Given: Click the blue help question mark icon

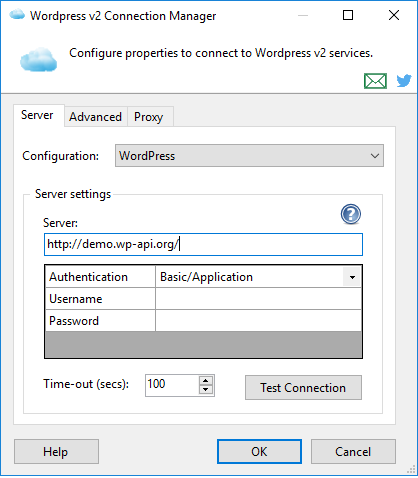Looking at the screenshot, I should pos(351,214).
